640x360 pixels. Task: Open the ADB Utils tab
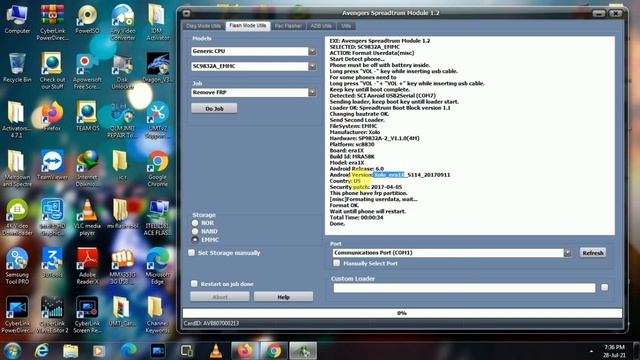coord(321,26)
